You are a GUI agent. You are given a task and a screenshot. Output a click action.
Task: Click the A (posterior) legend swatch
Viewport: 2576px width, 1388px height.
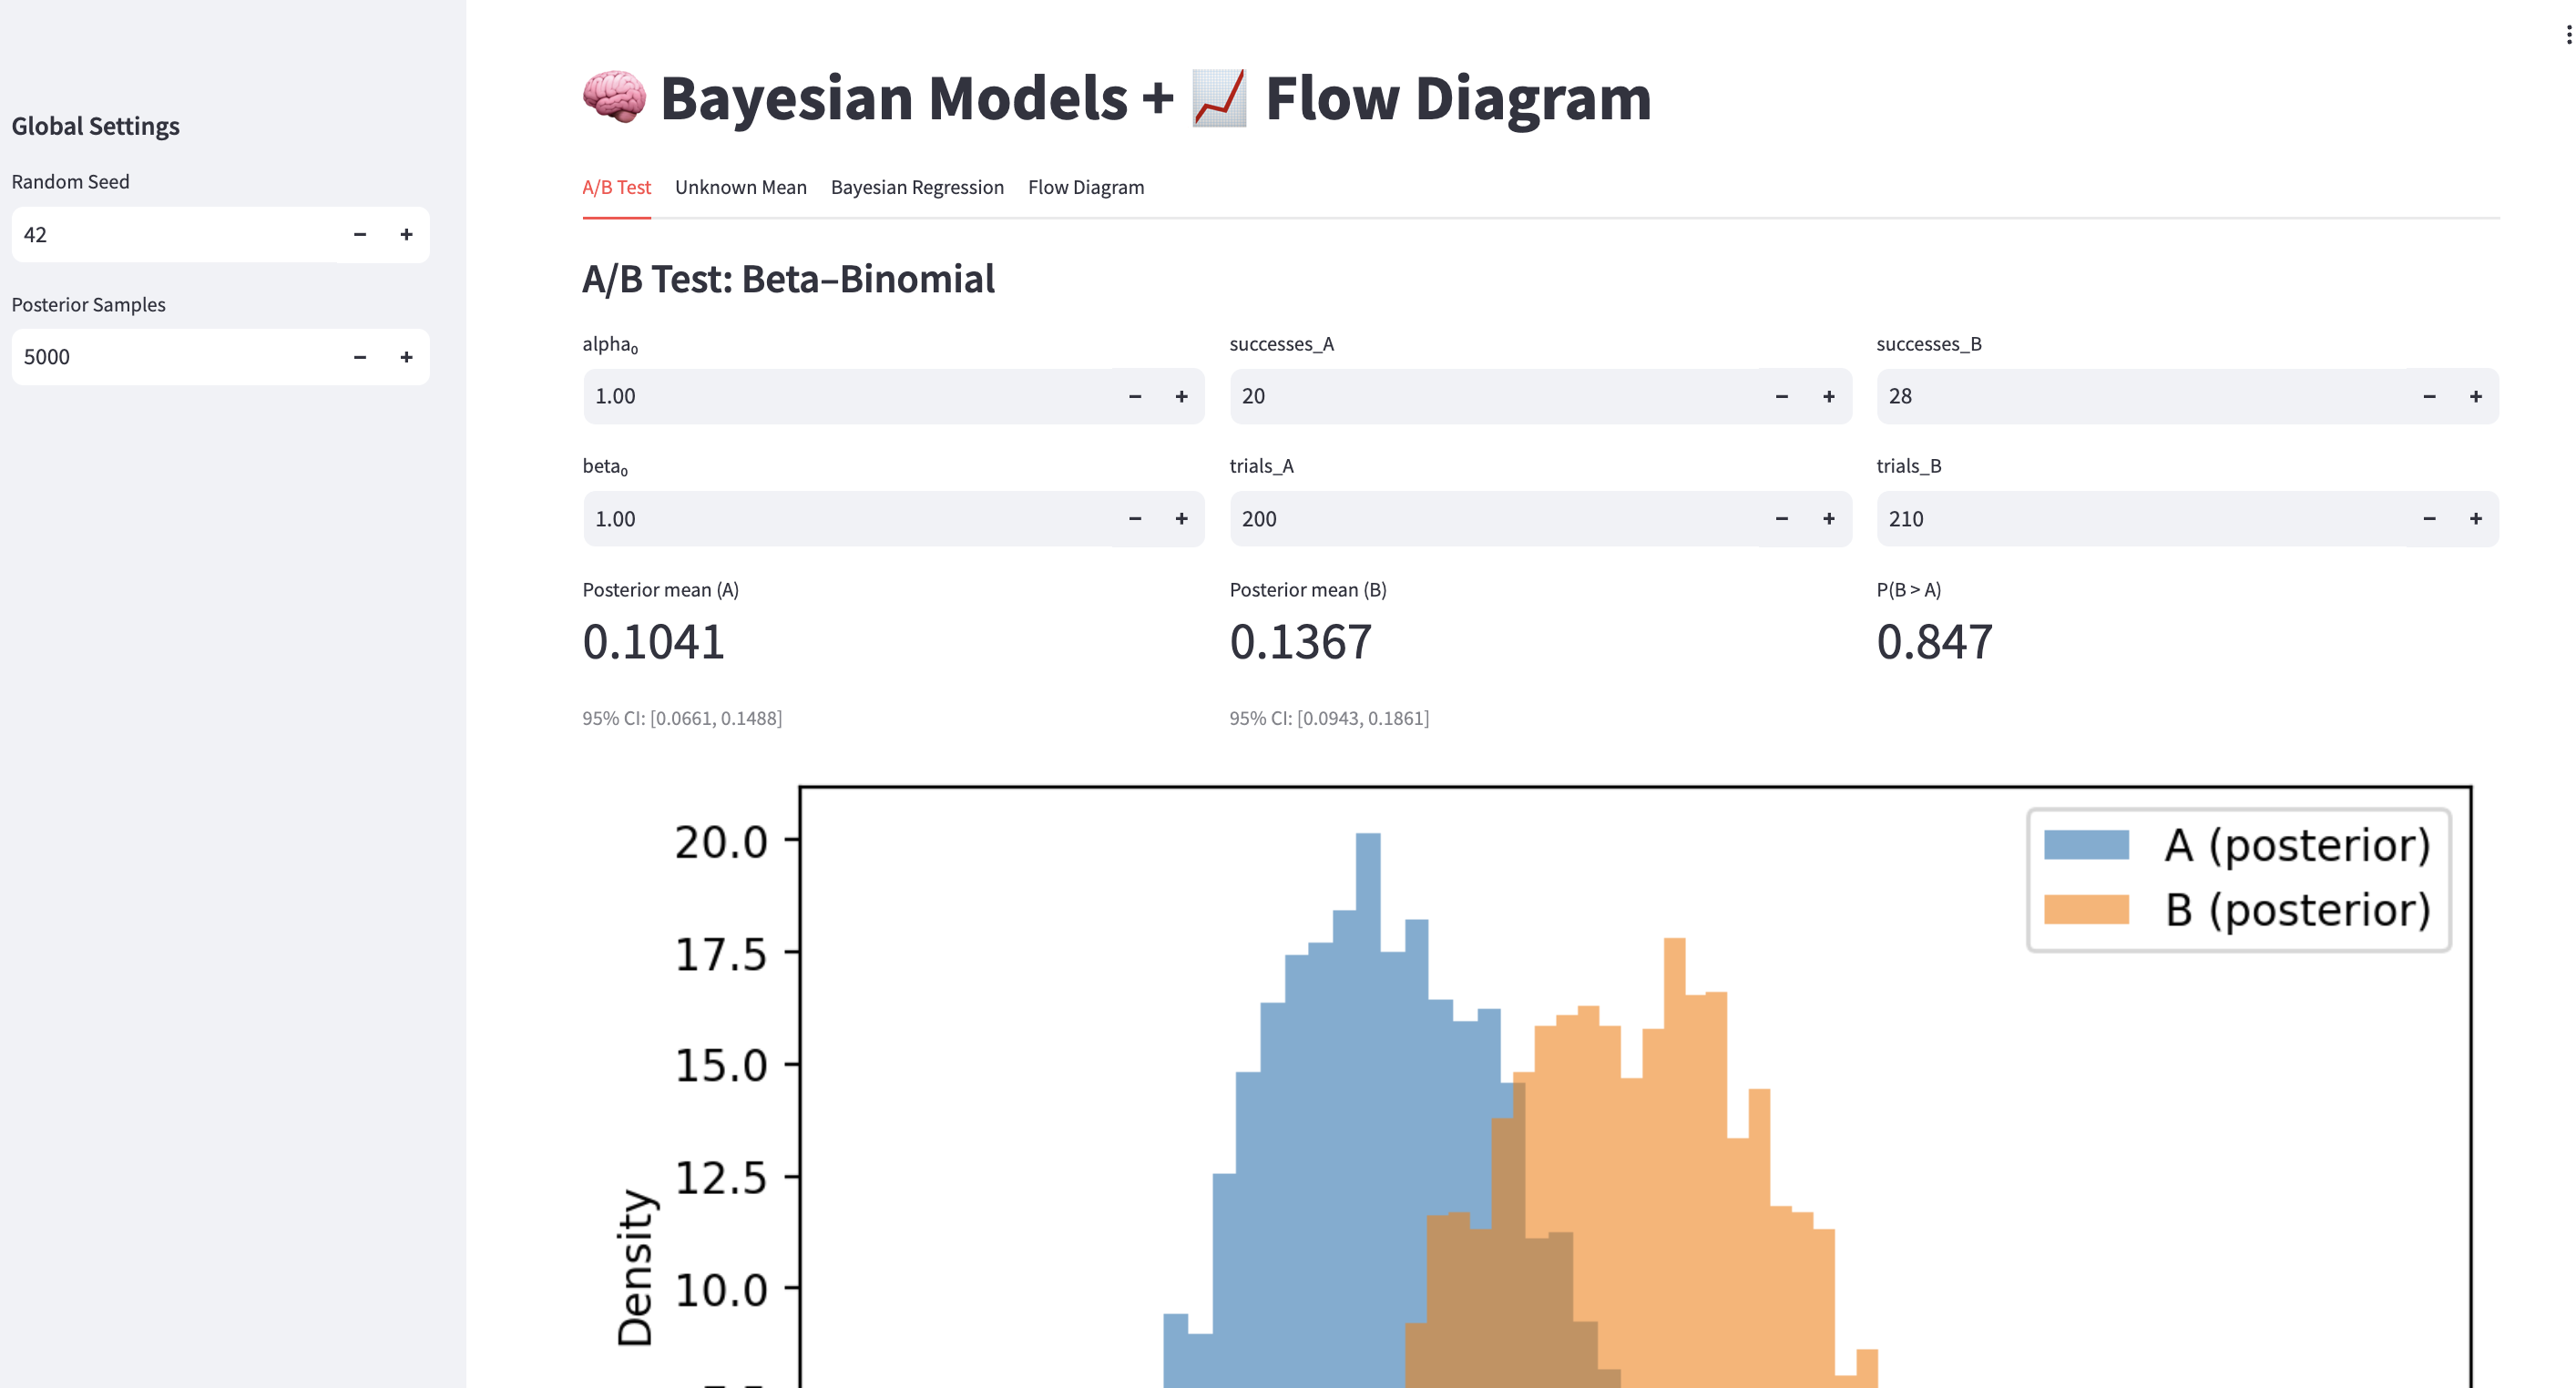pyautogui.click(x=2086, y=845)
